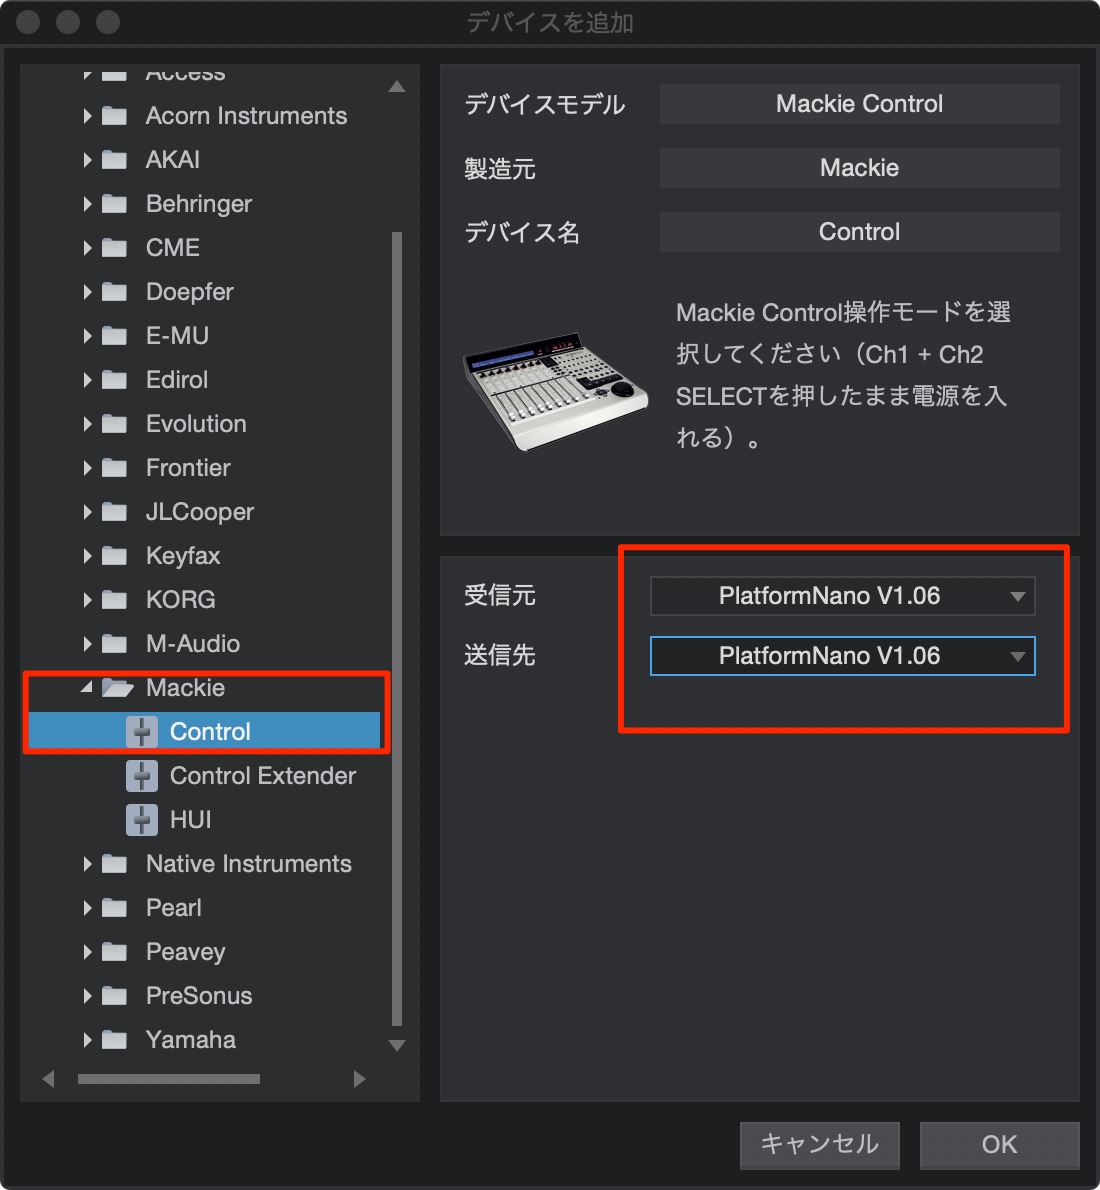The image size is (1100, 1190).
Task: Click the M-Audio folder icon
Action: (x=115, y=644)
